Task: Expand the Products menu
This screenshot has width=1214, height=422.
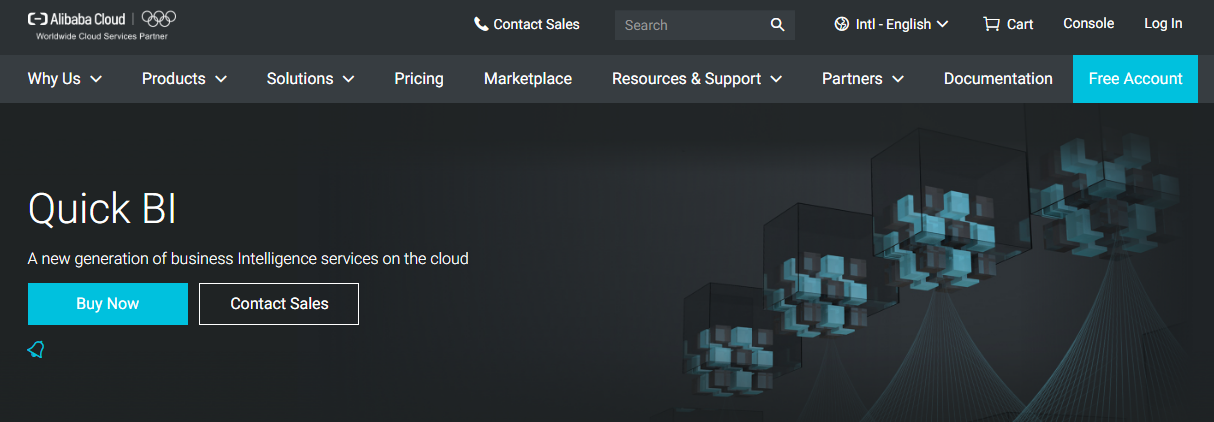Action: click(x=184, y=79)
